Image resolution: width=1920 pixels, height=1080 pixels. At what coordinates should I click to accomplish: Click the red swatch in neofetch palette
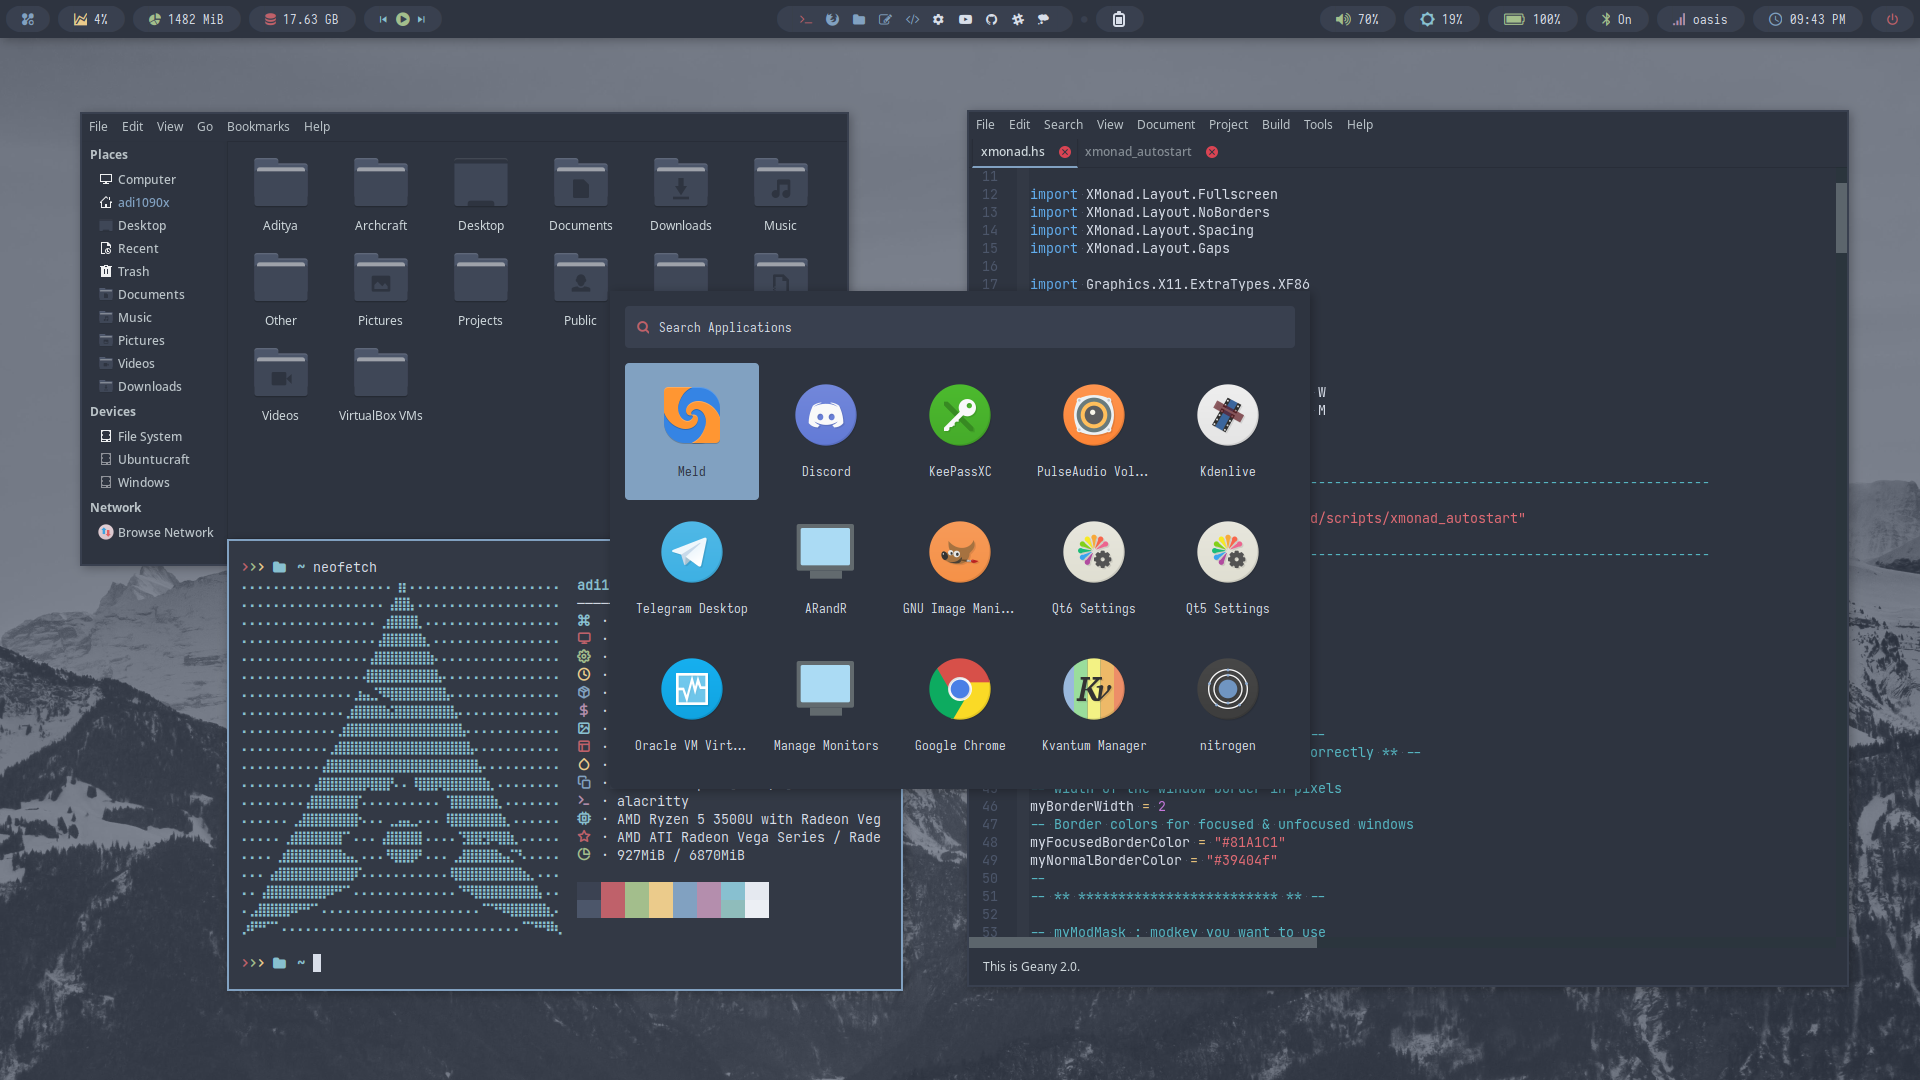point(613,900)
